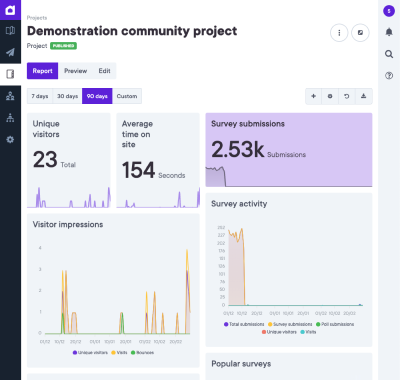
Task: Open the map icon in sidebar
Action: [x=10, y=31]
